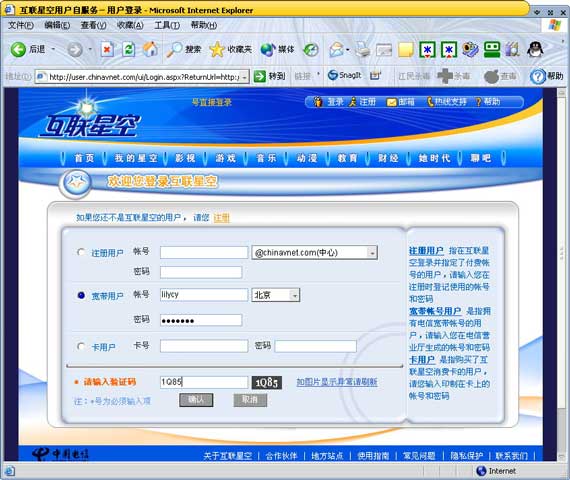Go back with the 后退 arrow button
The width and height of the screenshot is (570, 480).
click(x=28, y=49)
